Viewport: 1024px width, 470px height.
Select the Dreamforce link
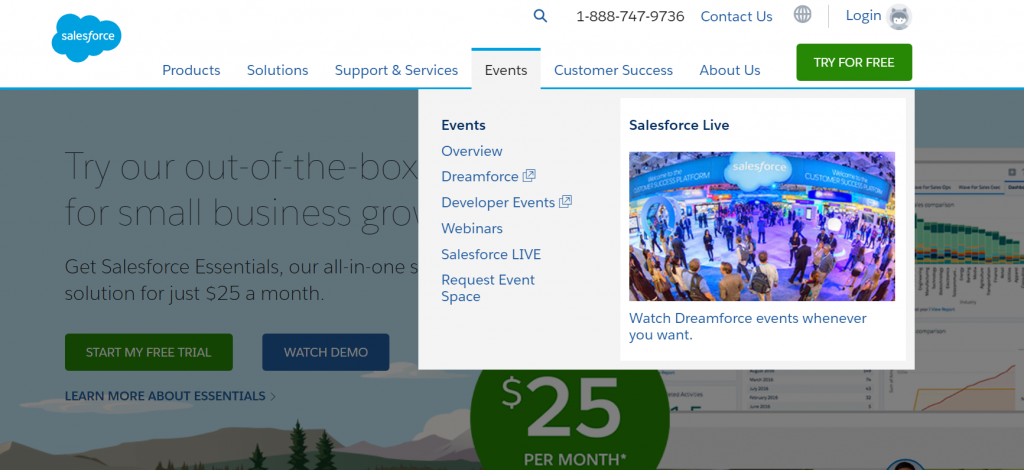480,176
